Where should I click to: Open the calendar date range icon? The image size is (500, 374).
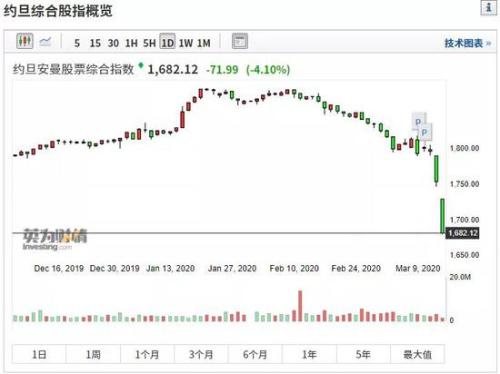click(x=240, y=41)
